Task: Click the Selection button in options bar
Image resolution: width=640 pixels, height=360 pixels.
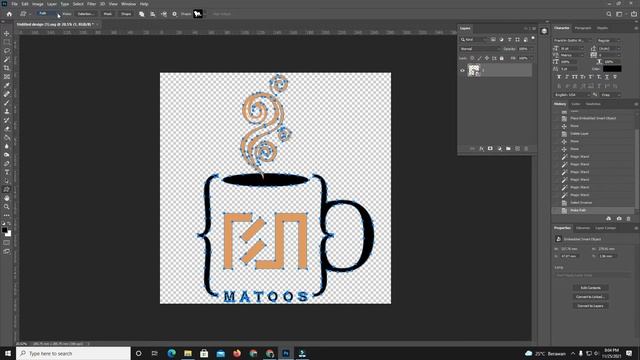Action: click(x=85, y=14)
